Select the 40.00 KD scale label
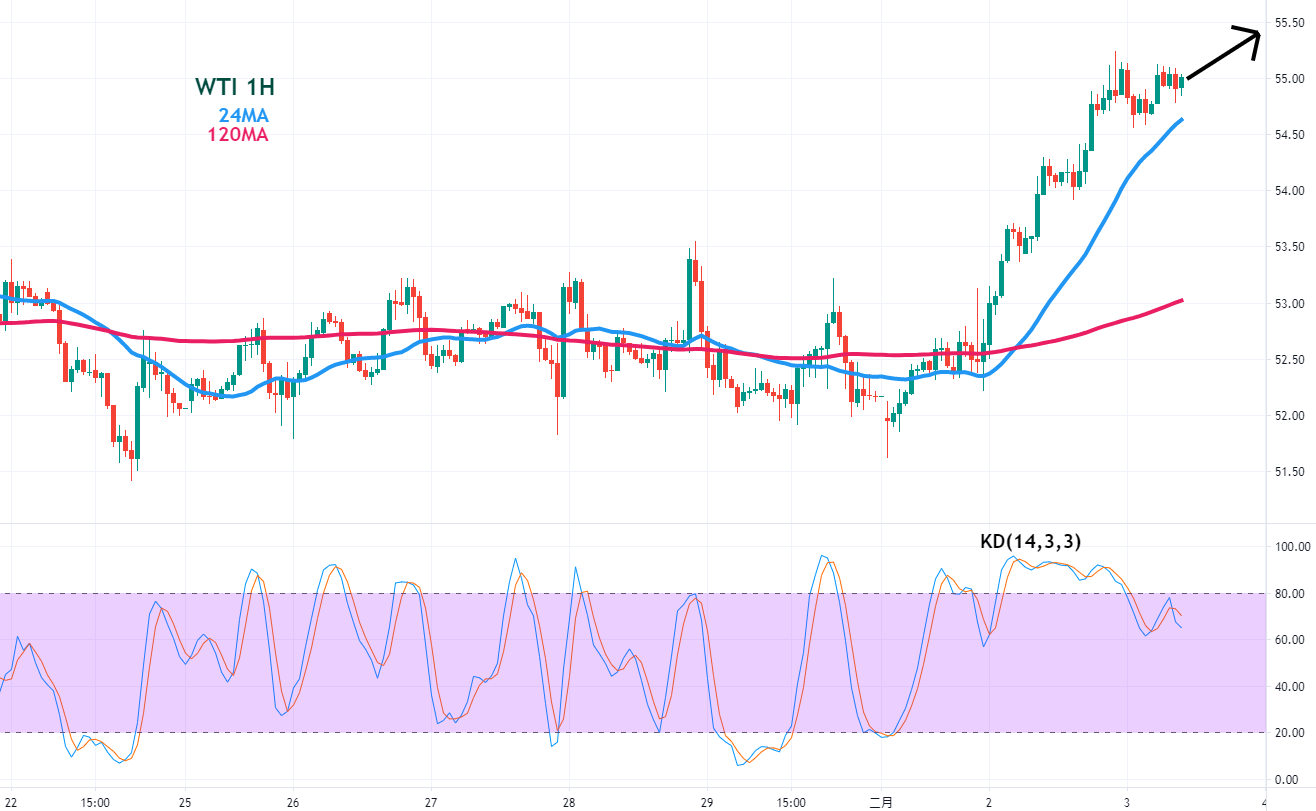The image size is (1316, 811). click(1288, 687)
